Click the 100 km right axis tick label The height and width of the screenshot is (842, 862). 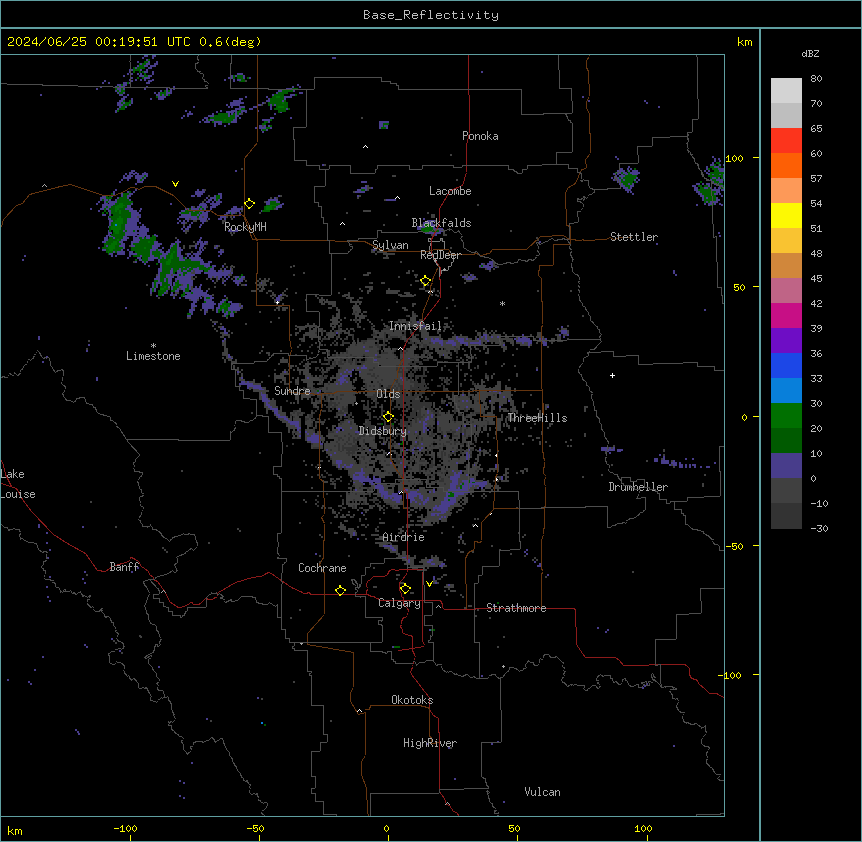[x=734, y=158]
